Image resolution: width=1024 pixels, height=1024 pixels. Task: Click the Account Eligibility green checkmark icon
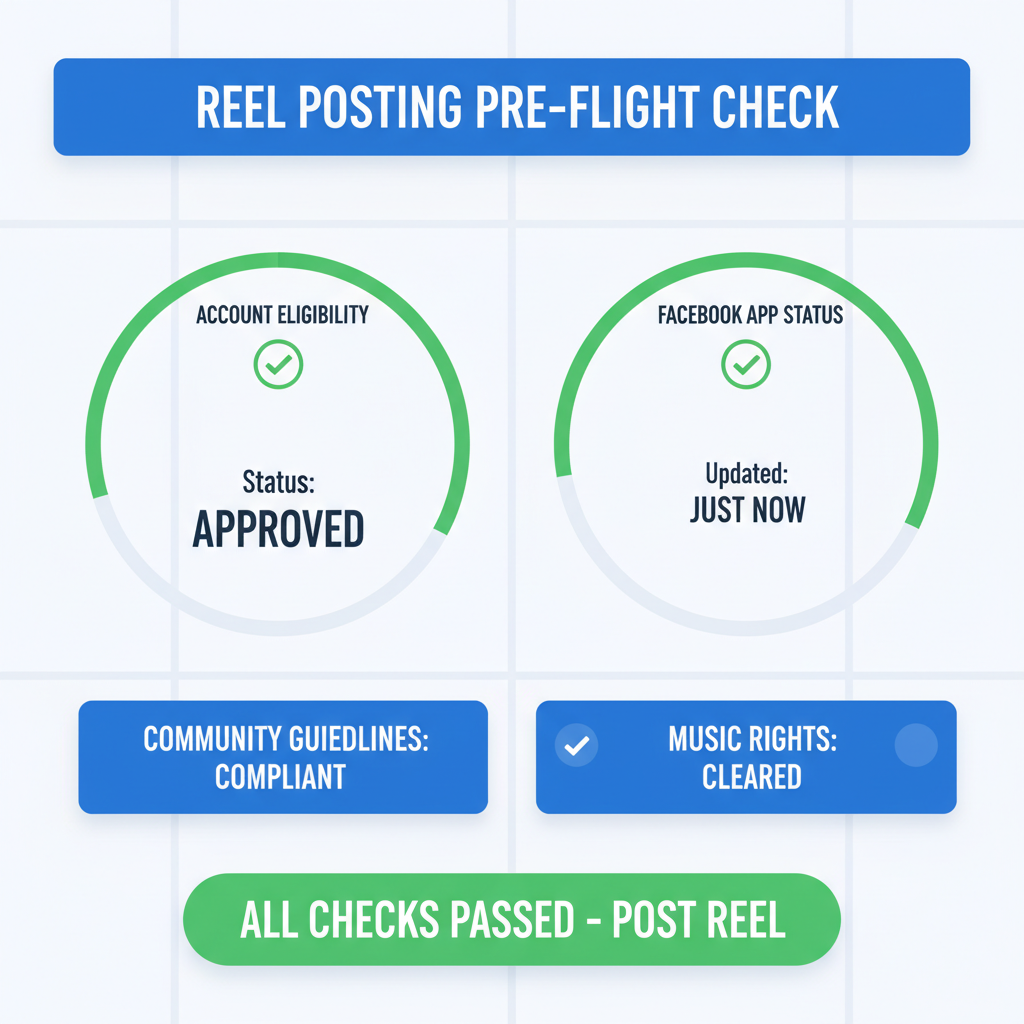pos(278,364)
